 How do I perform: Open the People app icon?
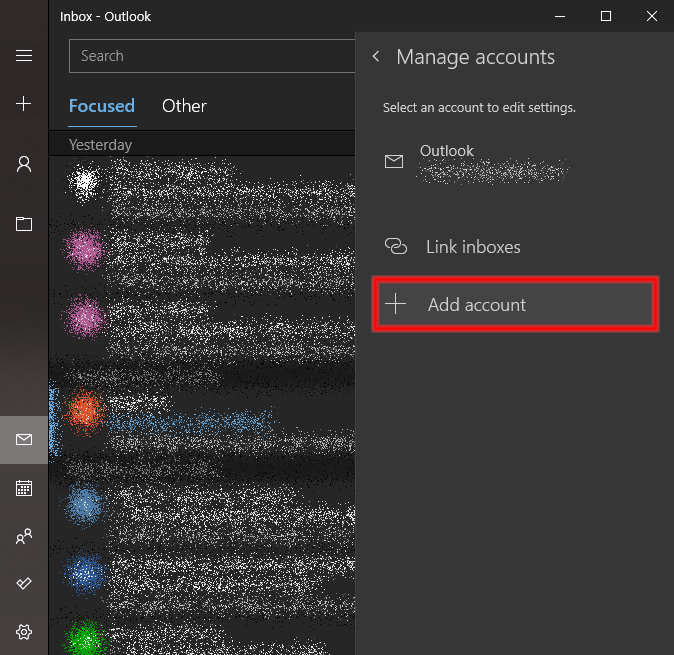(x=24, y=536)
